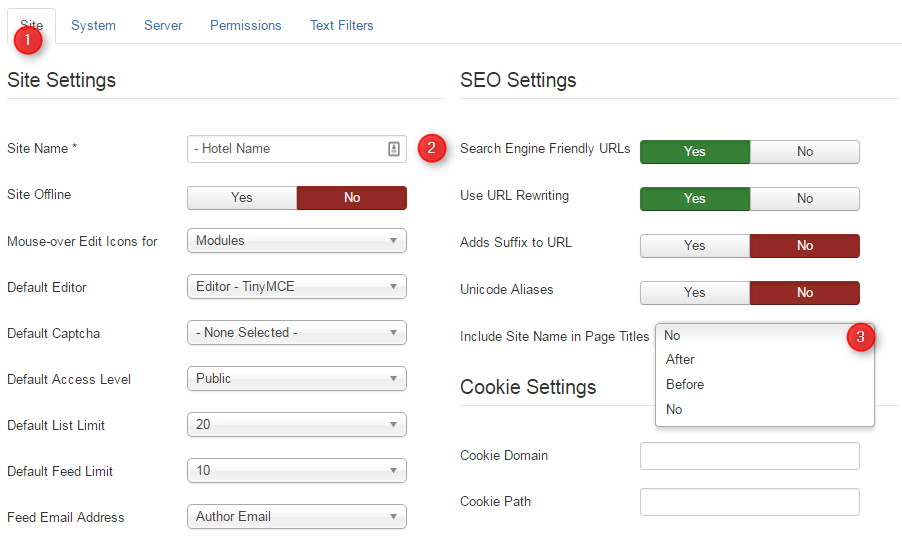Set Site Offline to Yes

[242, 197]
